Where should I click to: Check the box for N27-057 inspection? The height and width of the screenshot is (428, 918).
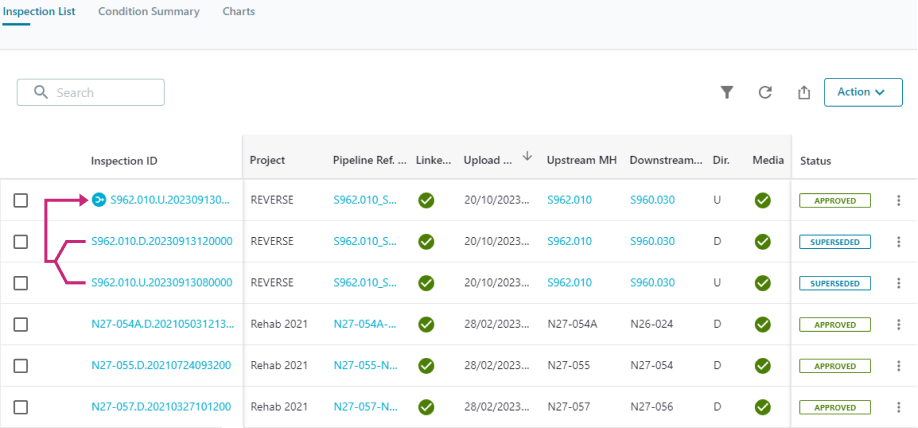(21, 407)
